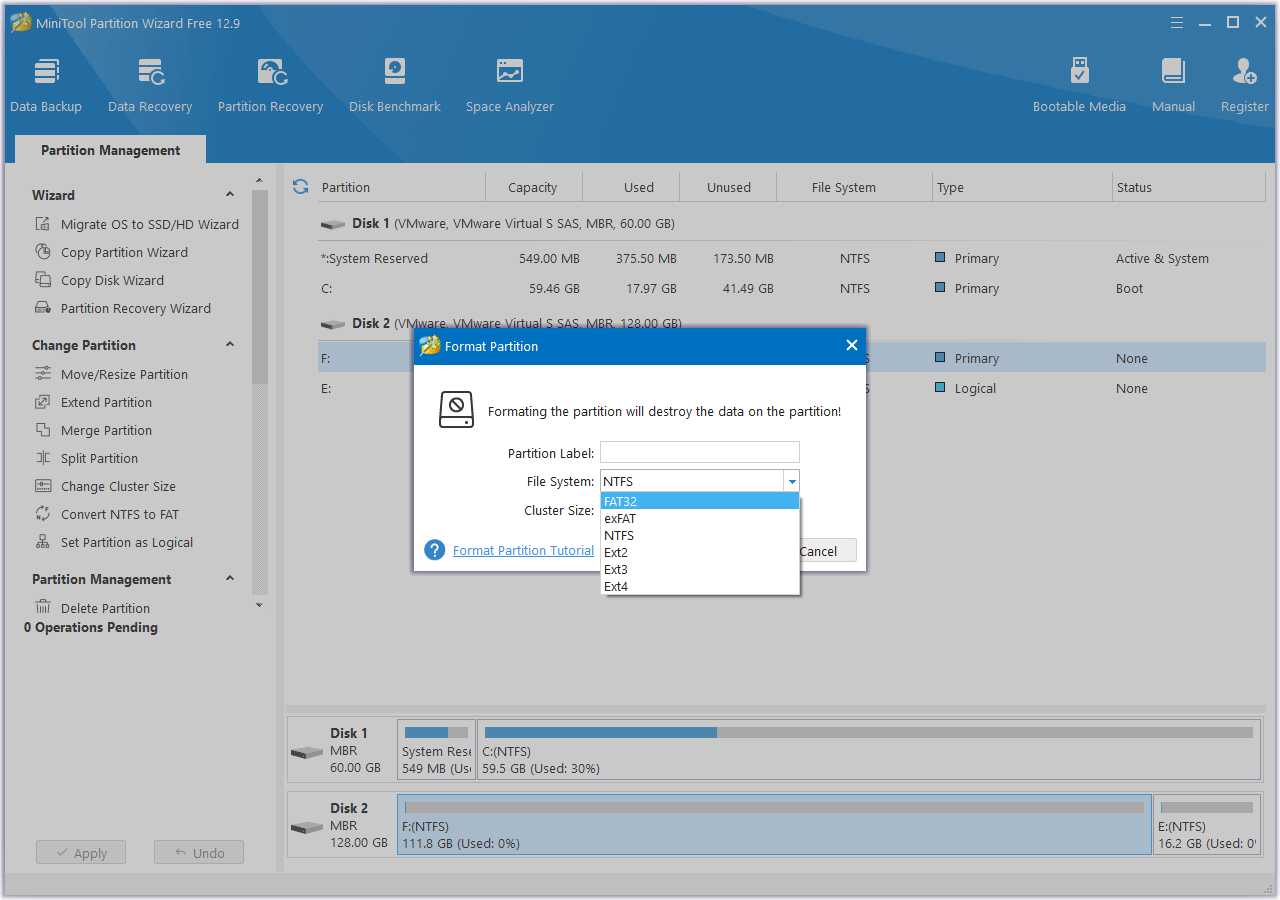Viewport: 1280px width, 900px height.
Task: Launch Partition Recovery from the toolbar
Action: click(x=270, y=86)
